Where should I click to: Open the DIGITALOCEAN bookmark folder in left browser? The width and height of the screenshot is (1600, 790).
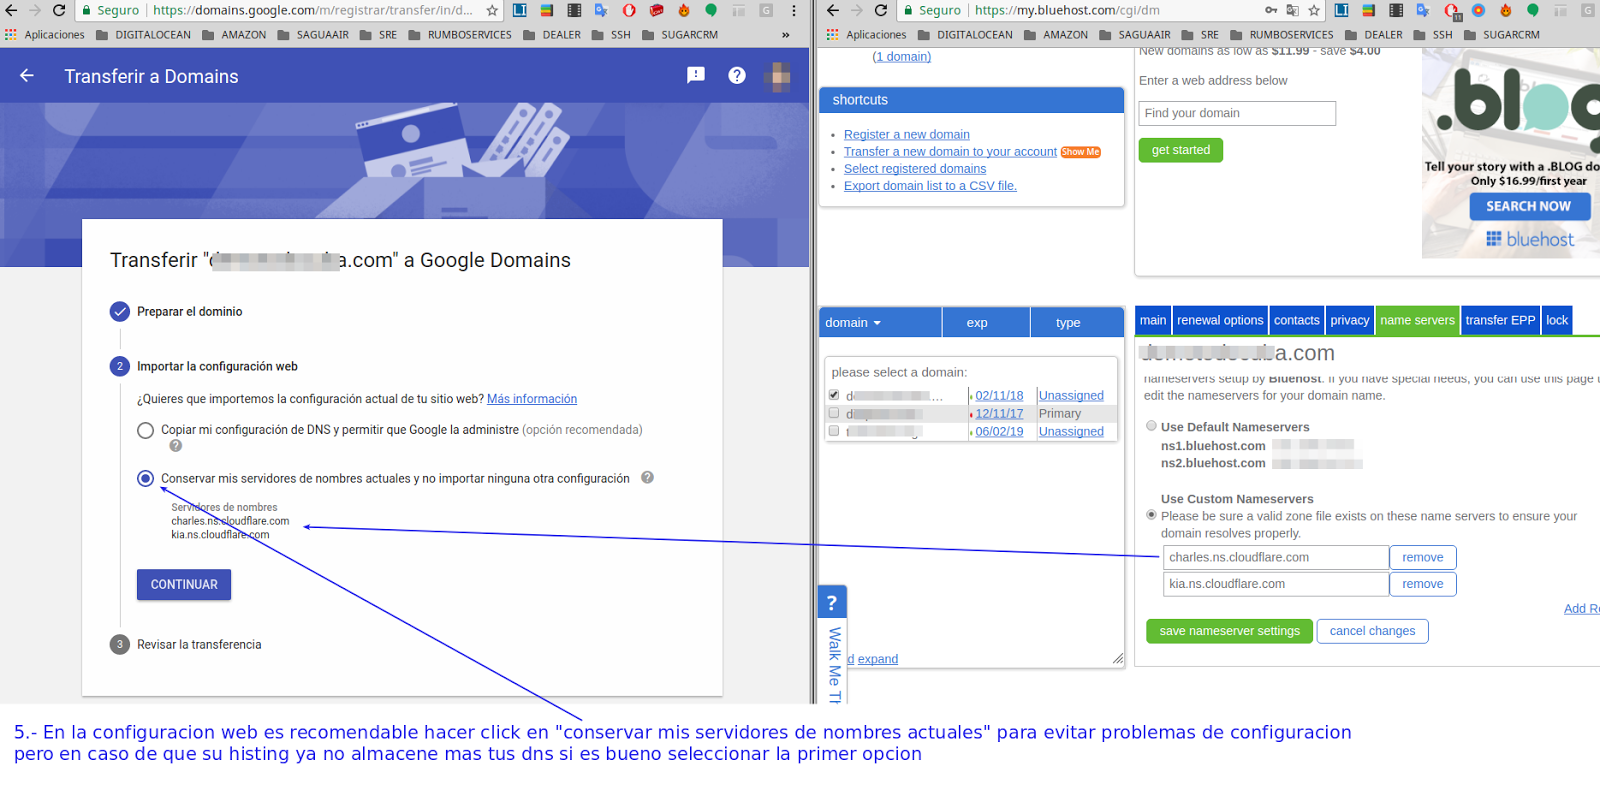coord(143,34)
